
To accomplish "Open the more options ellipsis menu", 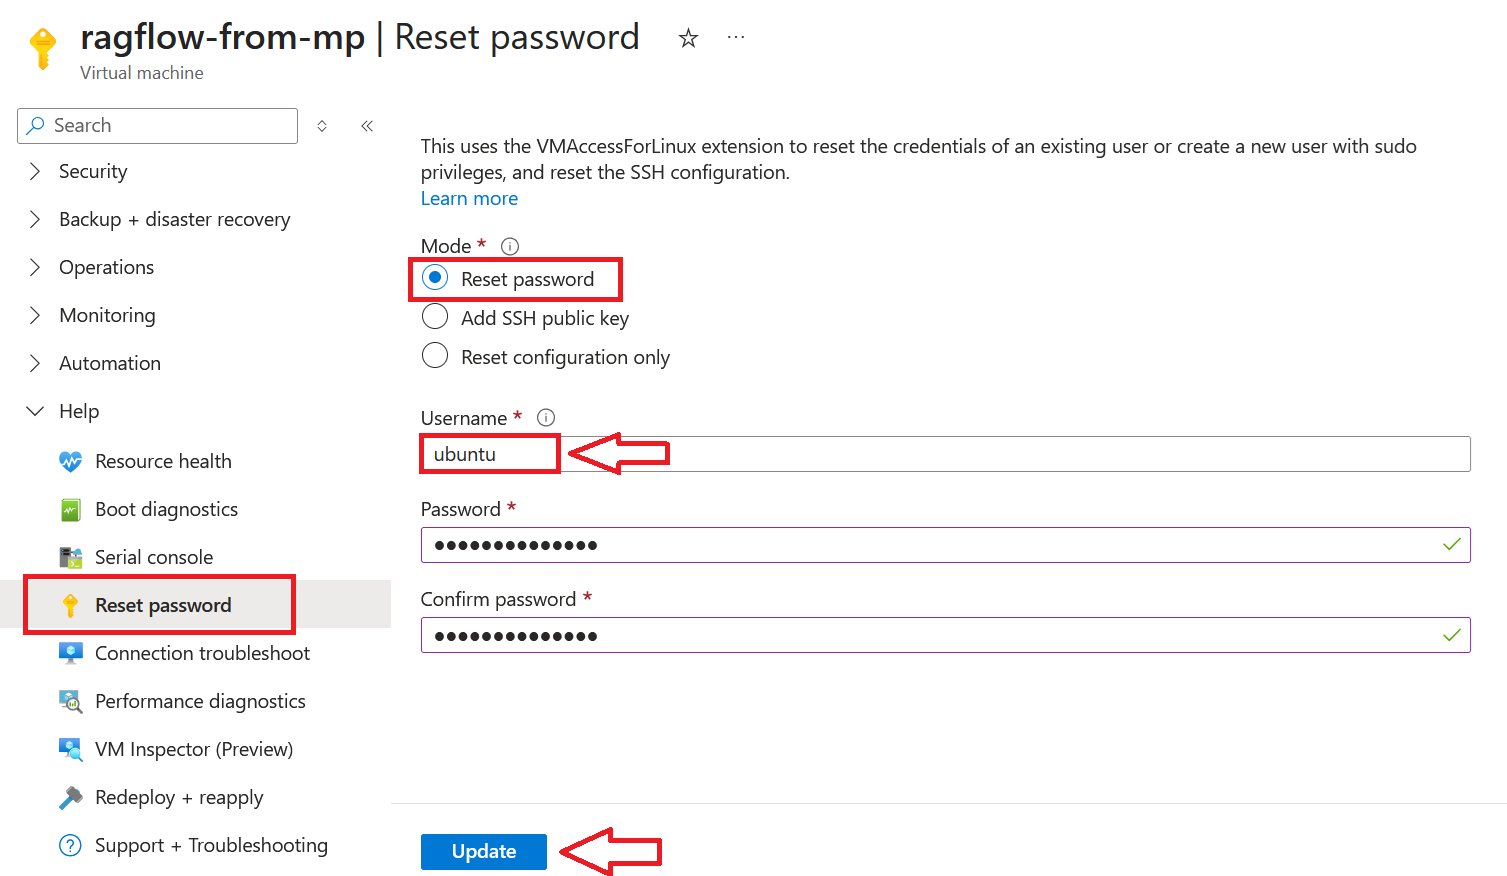I will [x=736, y=37].
